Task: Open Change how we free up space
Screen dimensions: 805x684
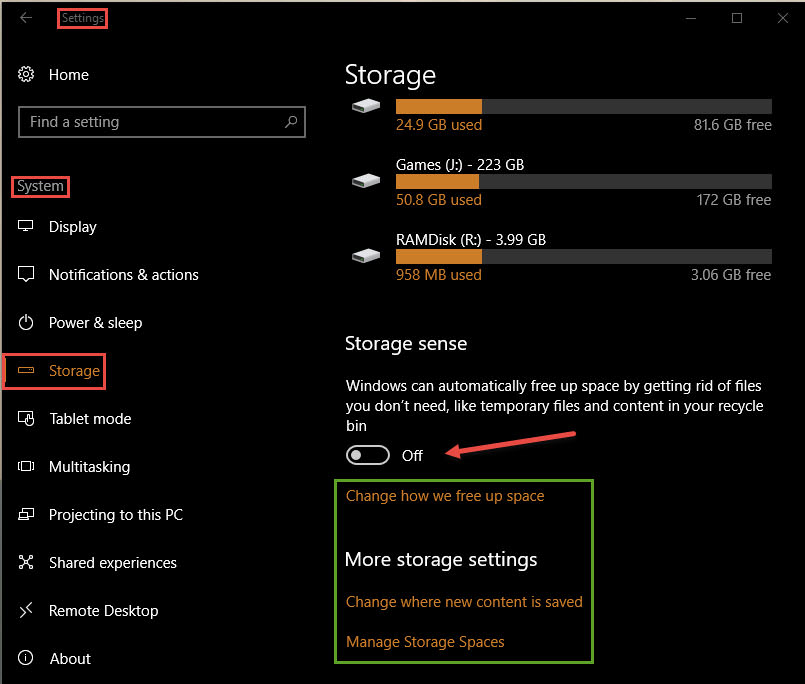Action: 445,496
